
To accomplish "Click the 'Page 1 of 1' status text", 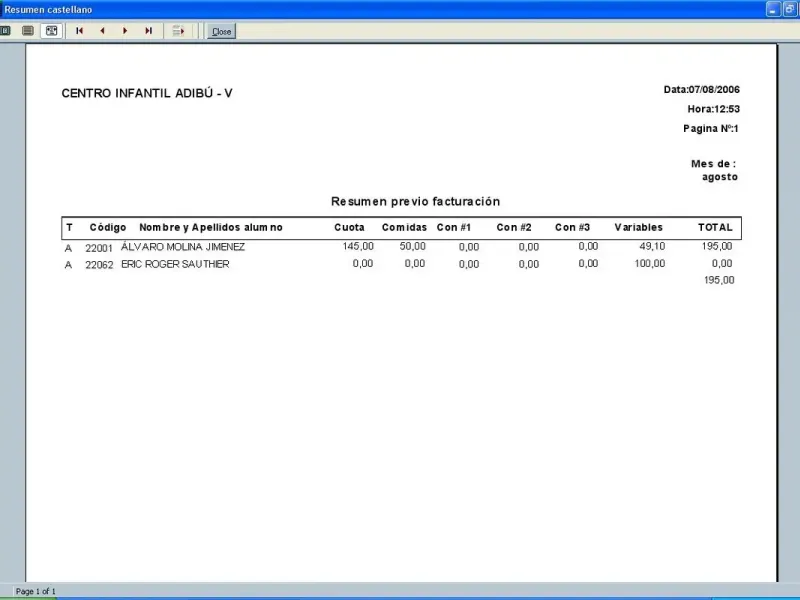I will tap(36, 591).
